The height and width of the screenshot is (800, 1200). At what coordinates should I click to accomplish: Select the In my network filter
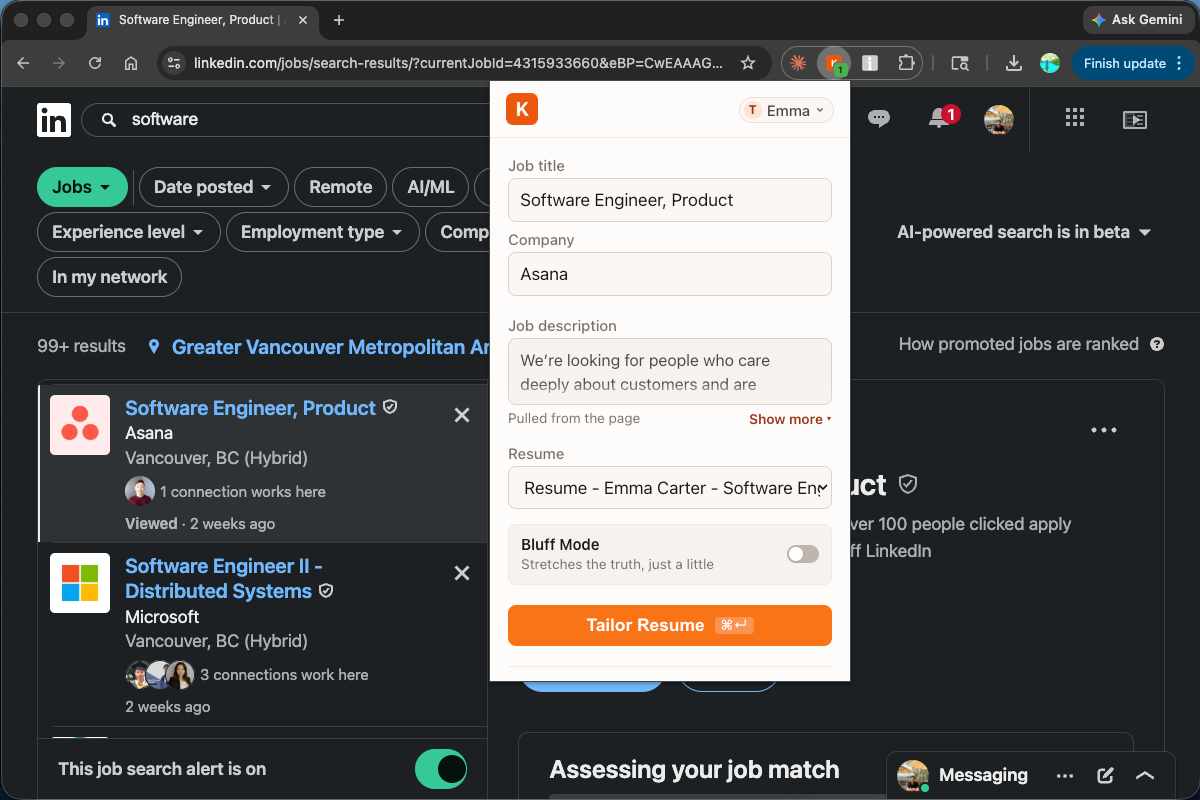109,277
